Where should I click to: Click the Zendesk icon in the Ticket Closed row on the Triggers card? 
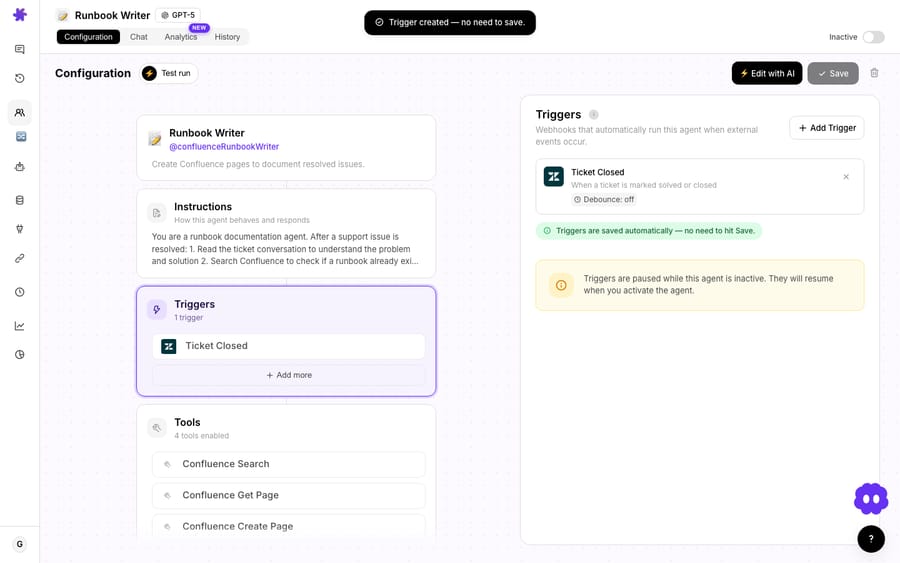pyautogui.click(x=169, y=346)
